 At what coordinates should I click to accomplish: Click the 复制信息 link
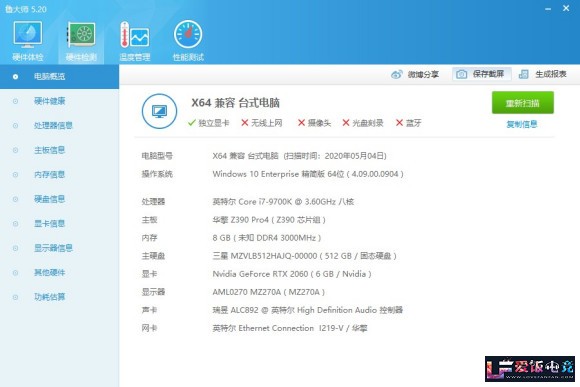(522, 124)
